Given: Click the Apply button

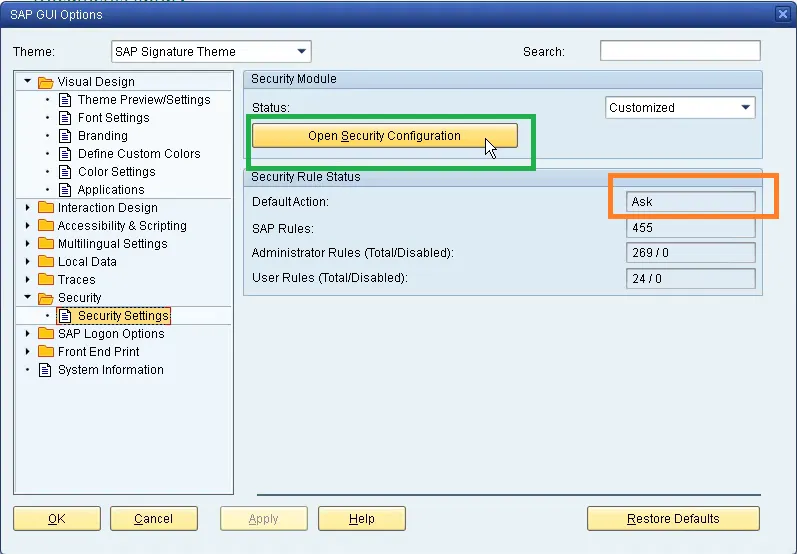Looking at the screenshot, I should [x=264, y=518].
